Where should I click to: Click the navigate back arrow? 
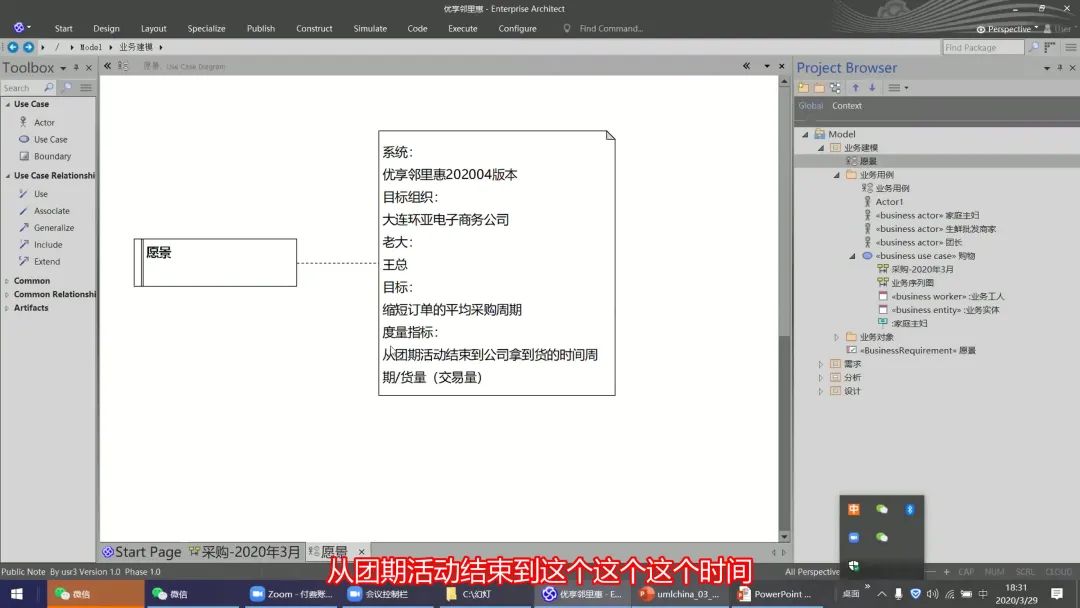point(12,47)
